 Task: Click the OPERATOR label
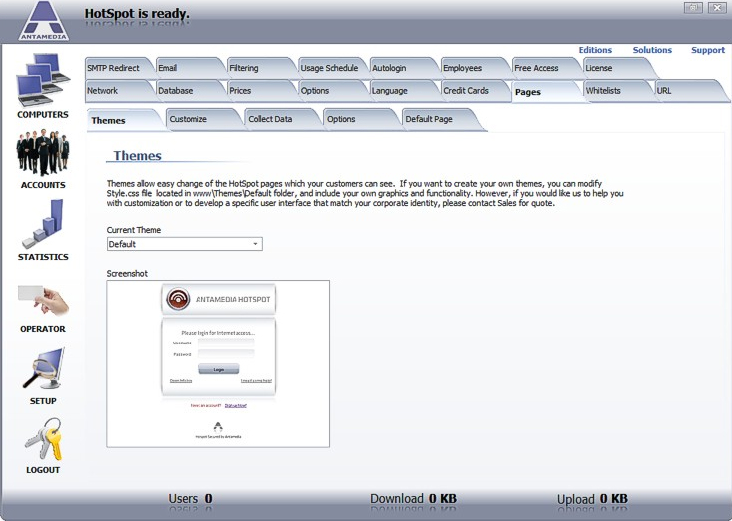click(43, 329)
